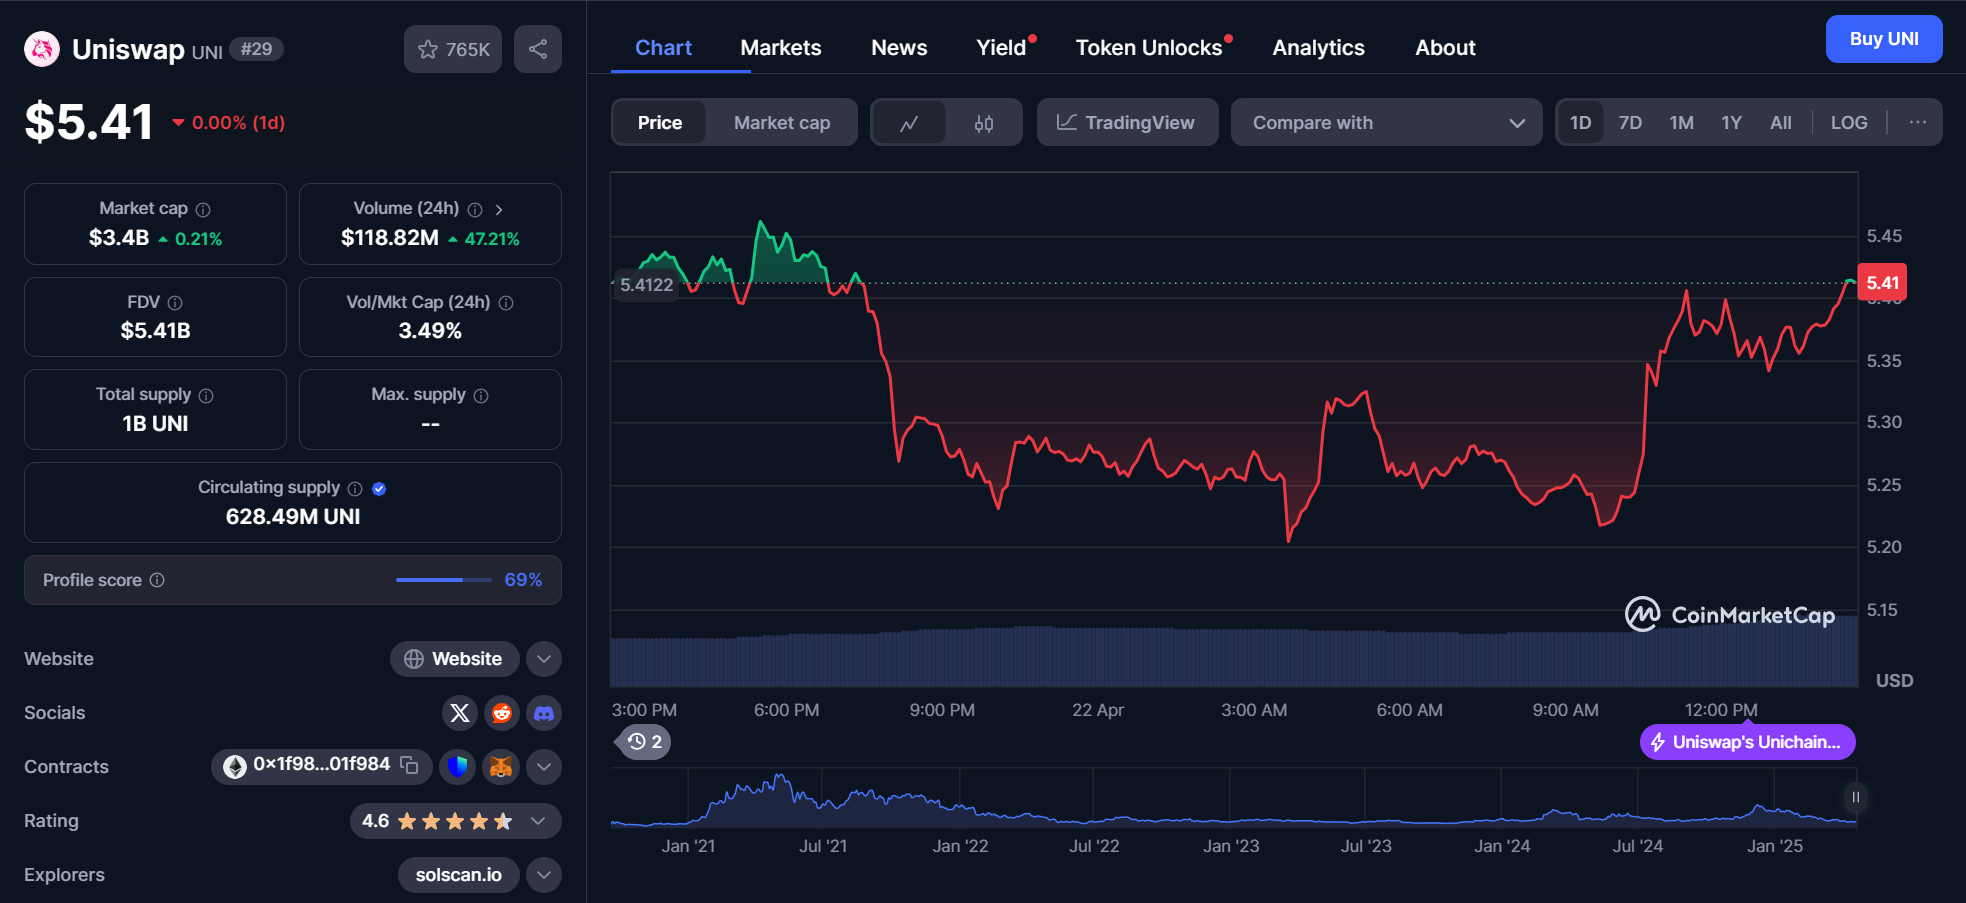
Task: Open FDV info icon
Action: (175, 303)
